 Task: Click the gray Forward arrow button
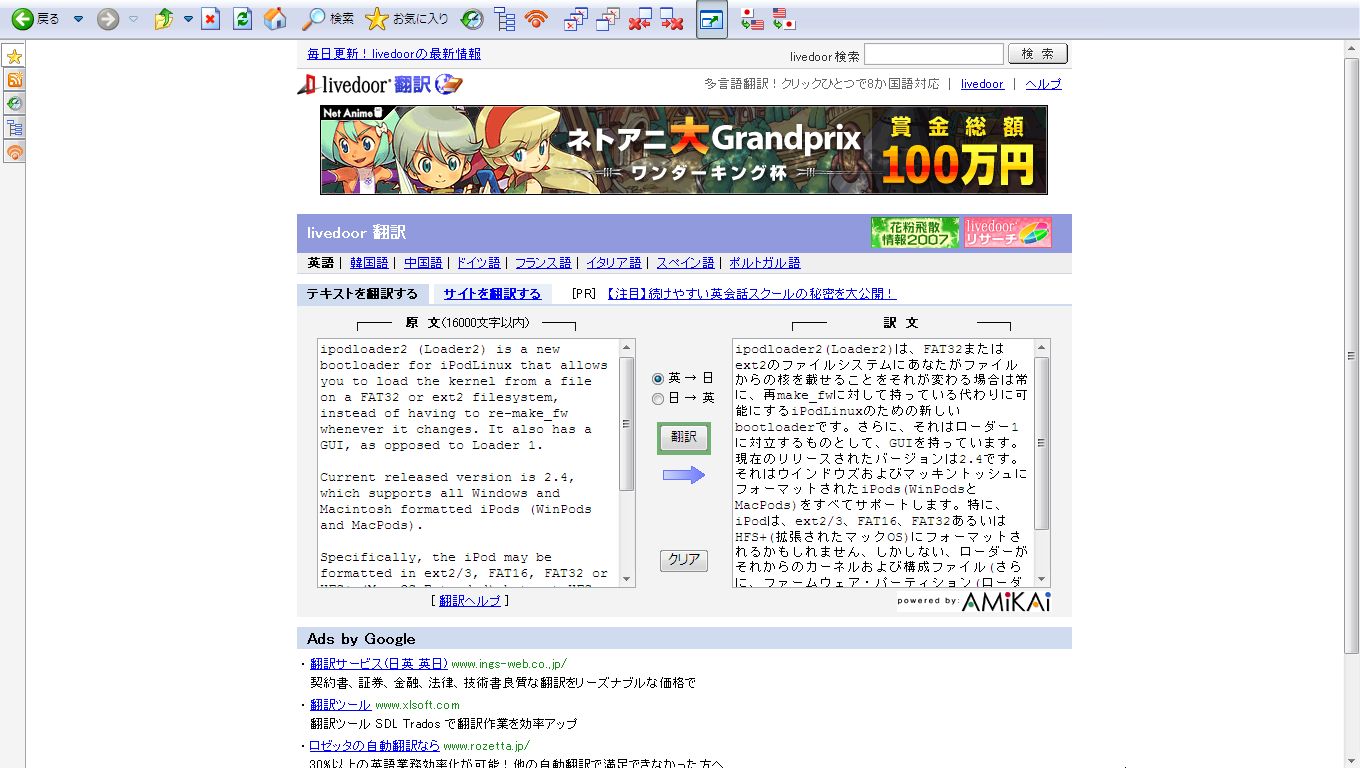[x=108, y=18]
